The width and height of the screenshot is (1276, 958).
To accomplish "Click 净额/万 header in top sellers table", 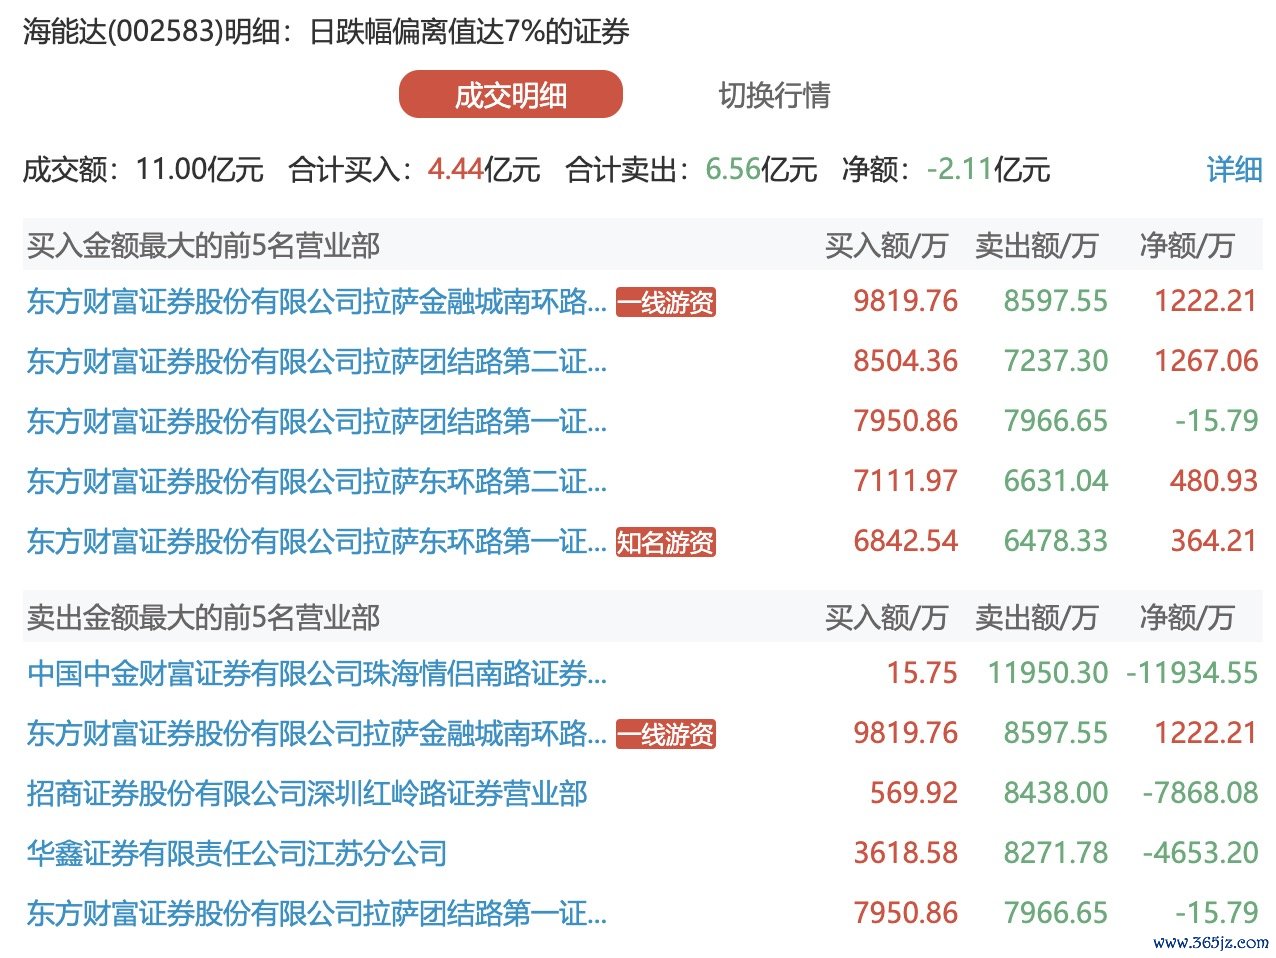I will (x=1186, y=618).
